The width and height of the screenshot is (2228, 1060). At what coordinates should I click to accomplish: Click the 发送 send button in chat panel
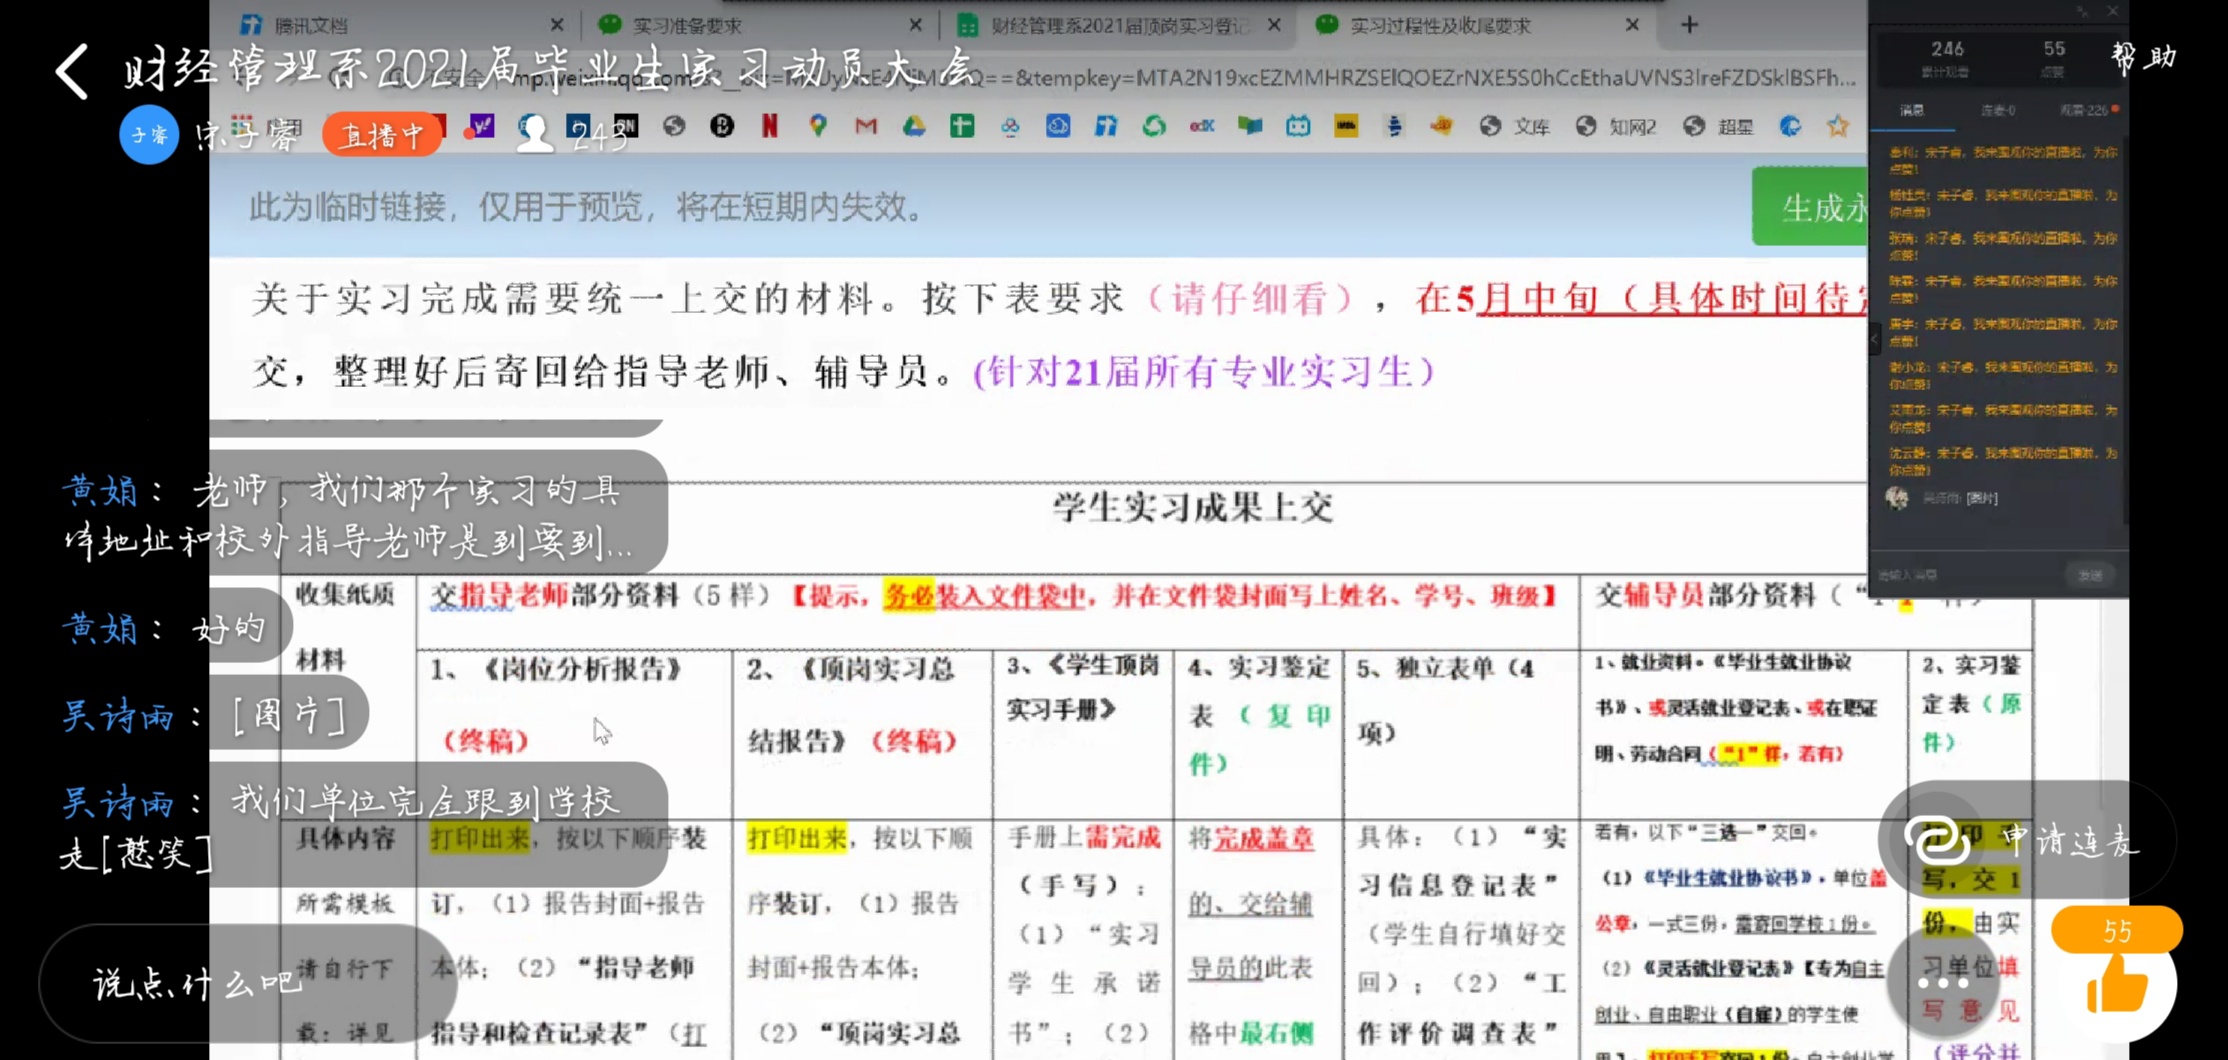[2090, 575]
